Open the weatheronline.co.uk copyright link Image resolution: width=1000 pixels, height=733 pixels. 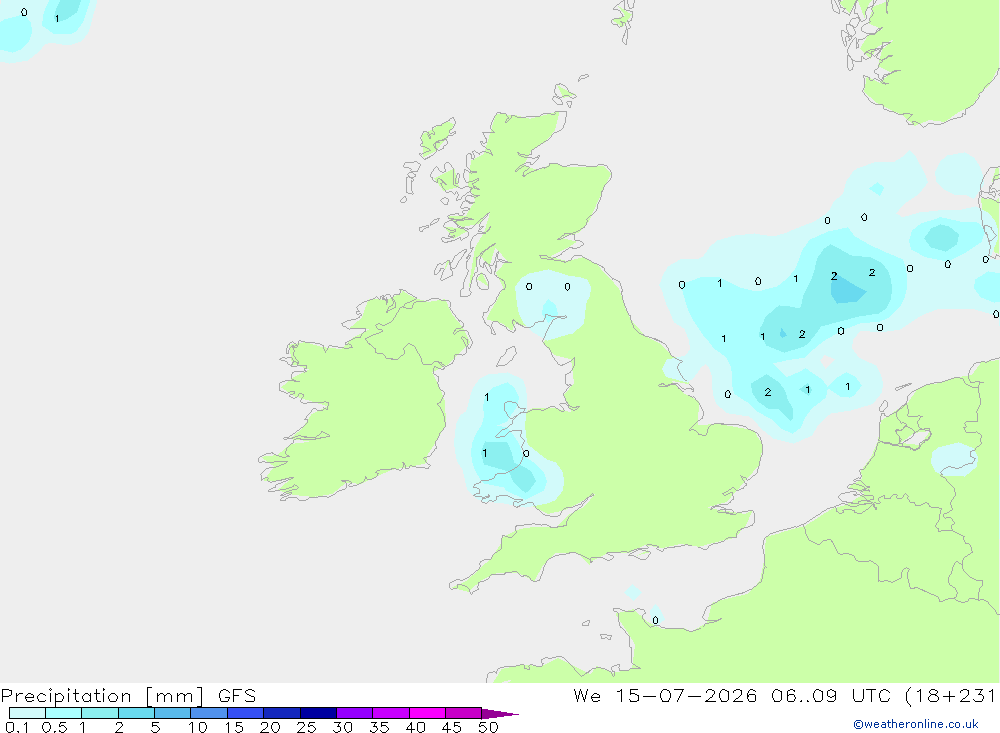coord(916,724)
